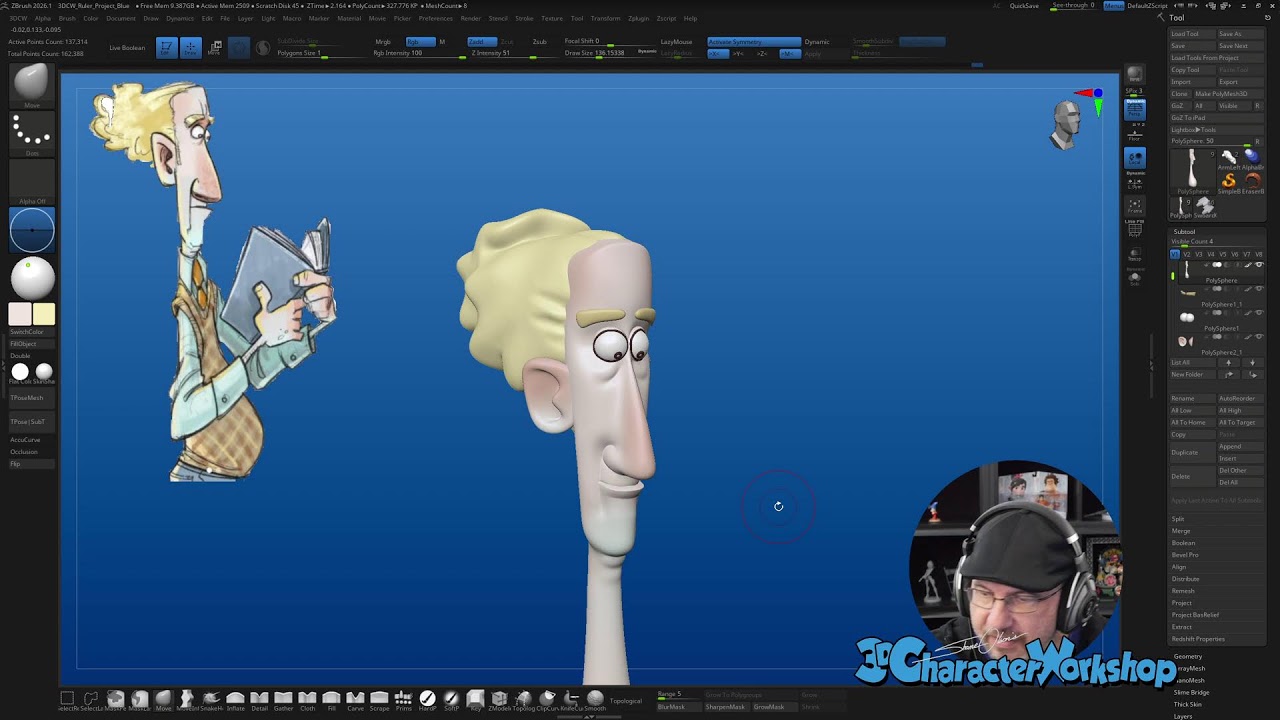The image size is (1280, 720).
Task: Open the Preferences menu
Action: [x=435, y=18]
